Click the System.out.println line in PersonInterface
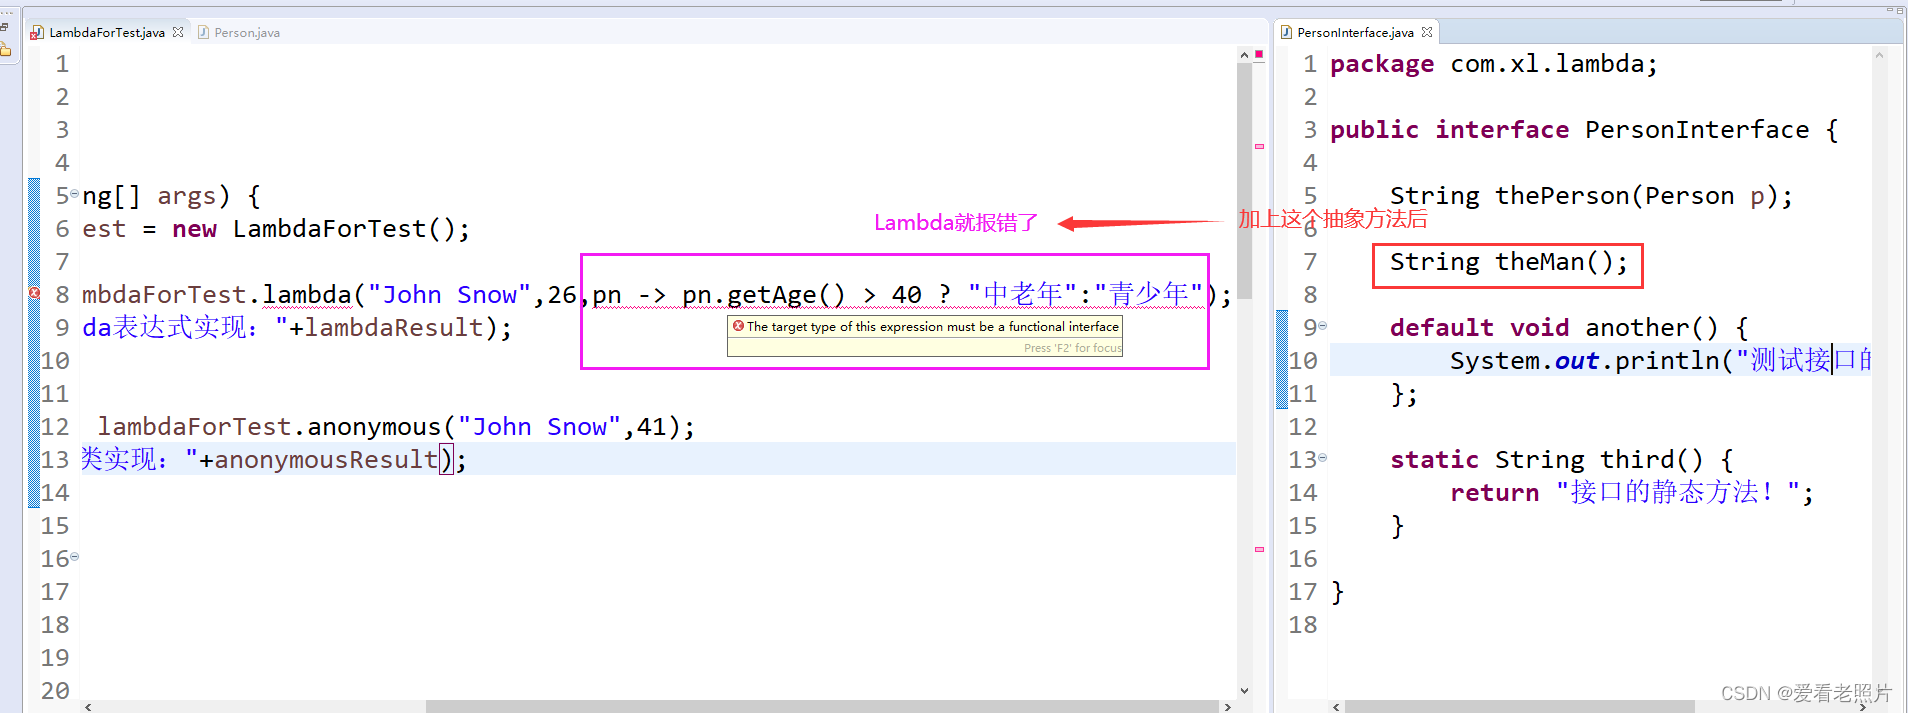 (1660, 361)
